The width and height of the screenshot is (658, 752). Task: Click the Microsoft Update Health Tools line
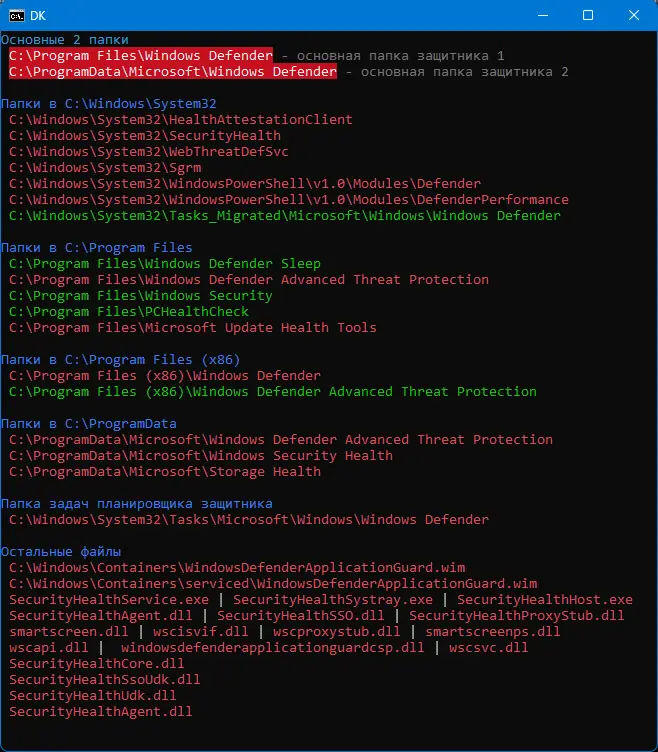(193, 328)
